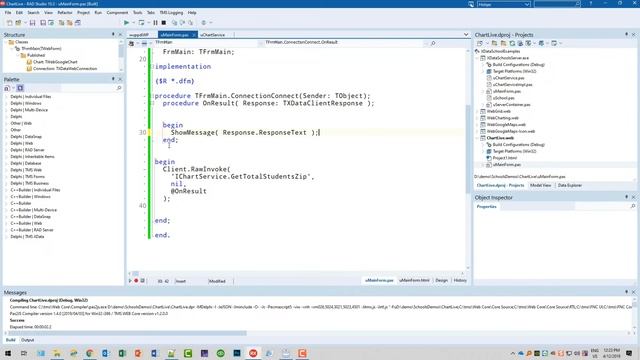Click the green Run arrow button
This screenshot has width=640, height=360.
coord(127,23)
